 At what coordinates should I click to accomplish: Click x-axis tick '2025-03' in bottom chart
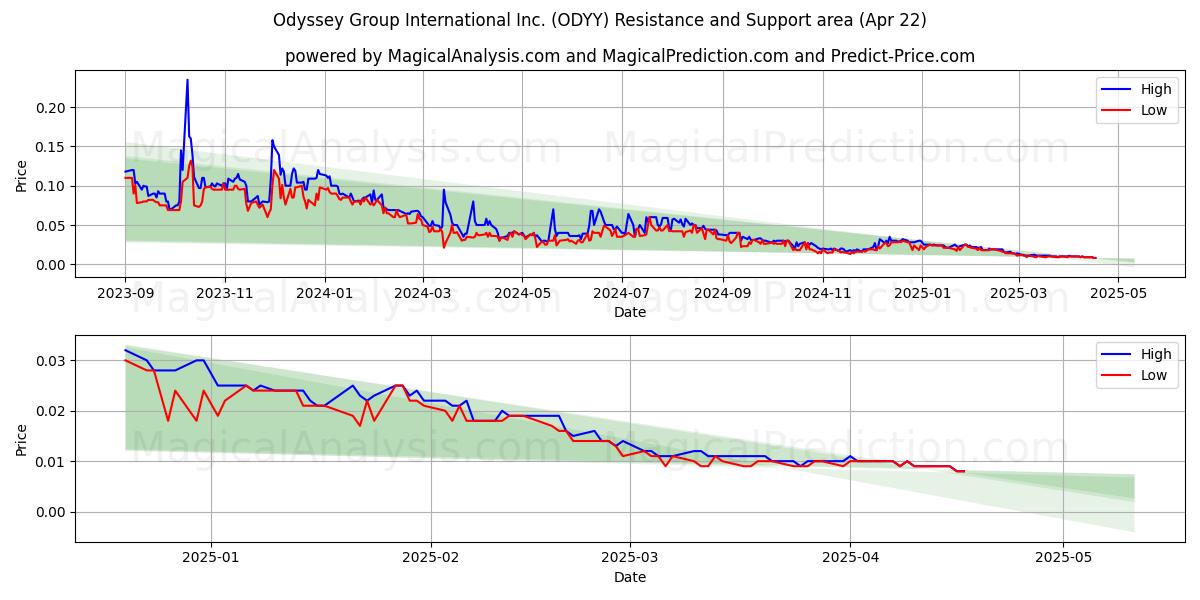[631, 559]
